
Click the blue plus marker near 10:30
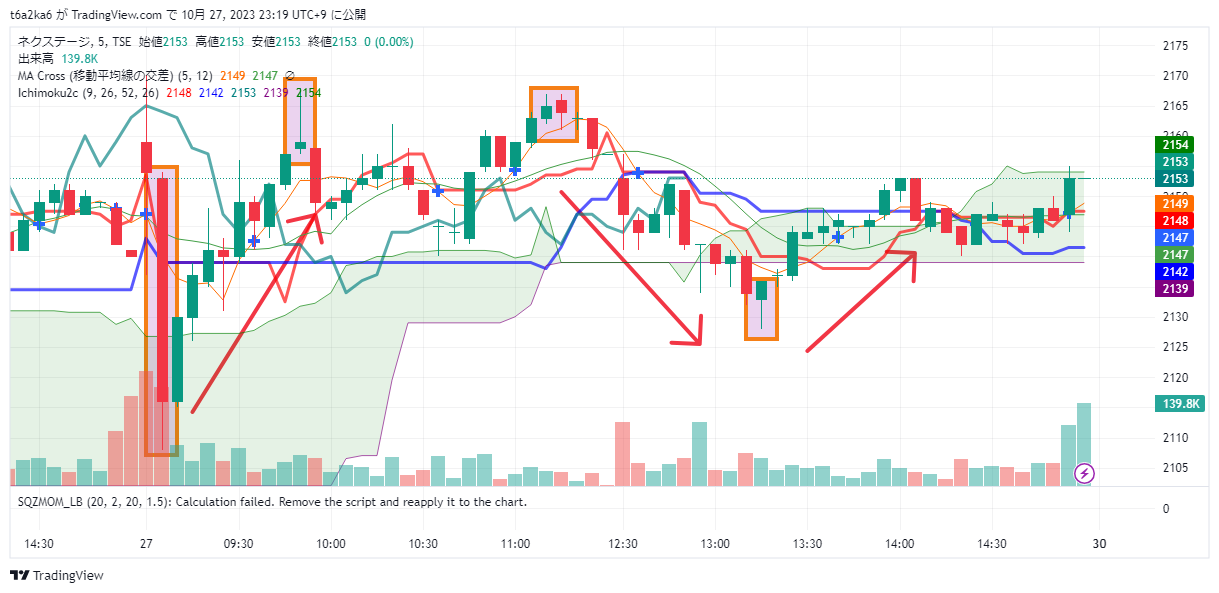(x=437, y=190)
